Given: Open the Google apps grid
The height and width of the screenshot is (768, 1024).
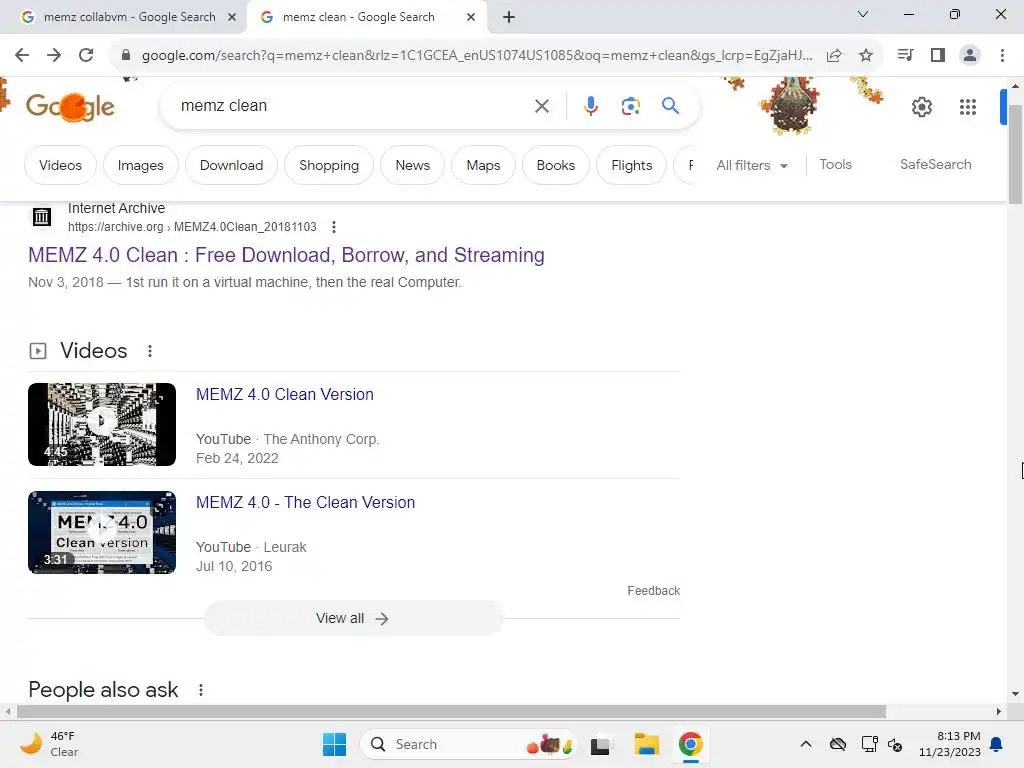Looking at the screenshot, I should coord(968,106).
